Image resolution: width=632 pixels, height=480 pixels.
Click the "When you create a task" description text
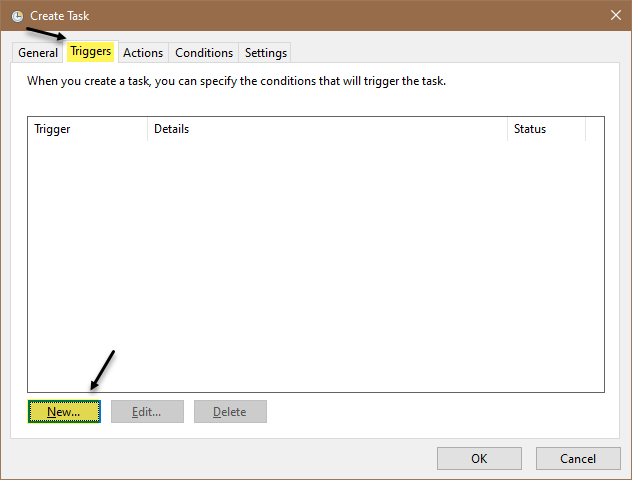click(x=236, y=81)
